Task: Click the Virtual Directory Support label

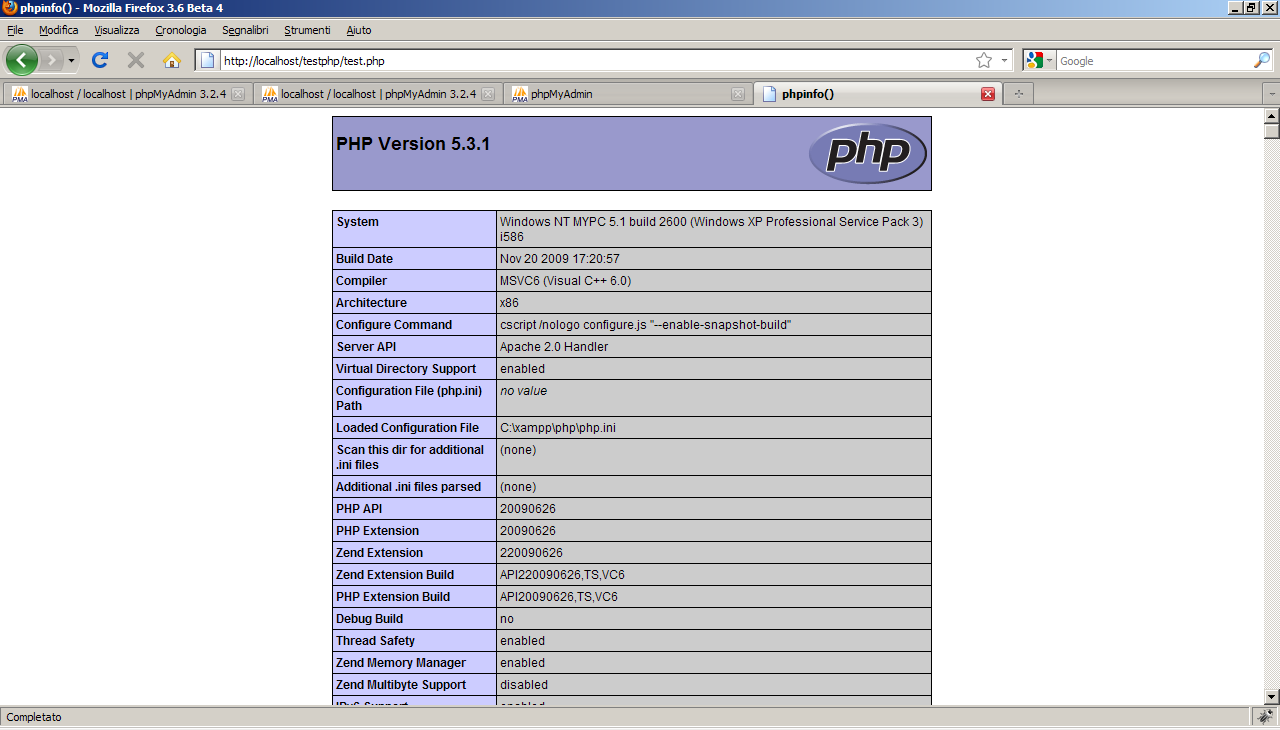Action: (406, 369)
